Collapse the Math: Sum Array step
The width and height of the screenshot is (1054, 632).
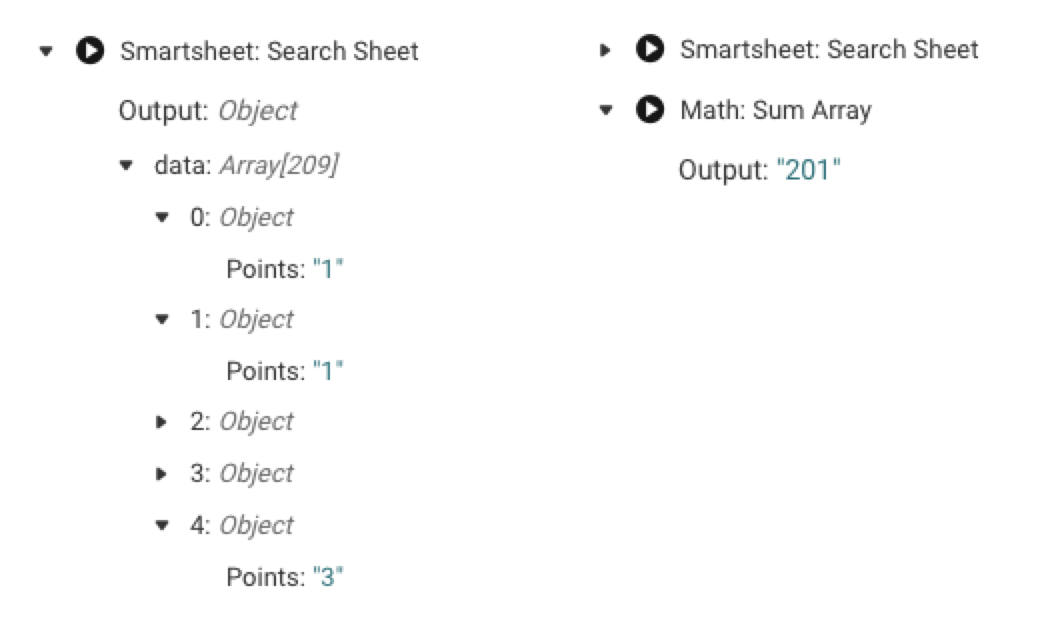pos(605,109)
